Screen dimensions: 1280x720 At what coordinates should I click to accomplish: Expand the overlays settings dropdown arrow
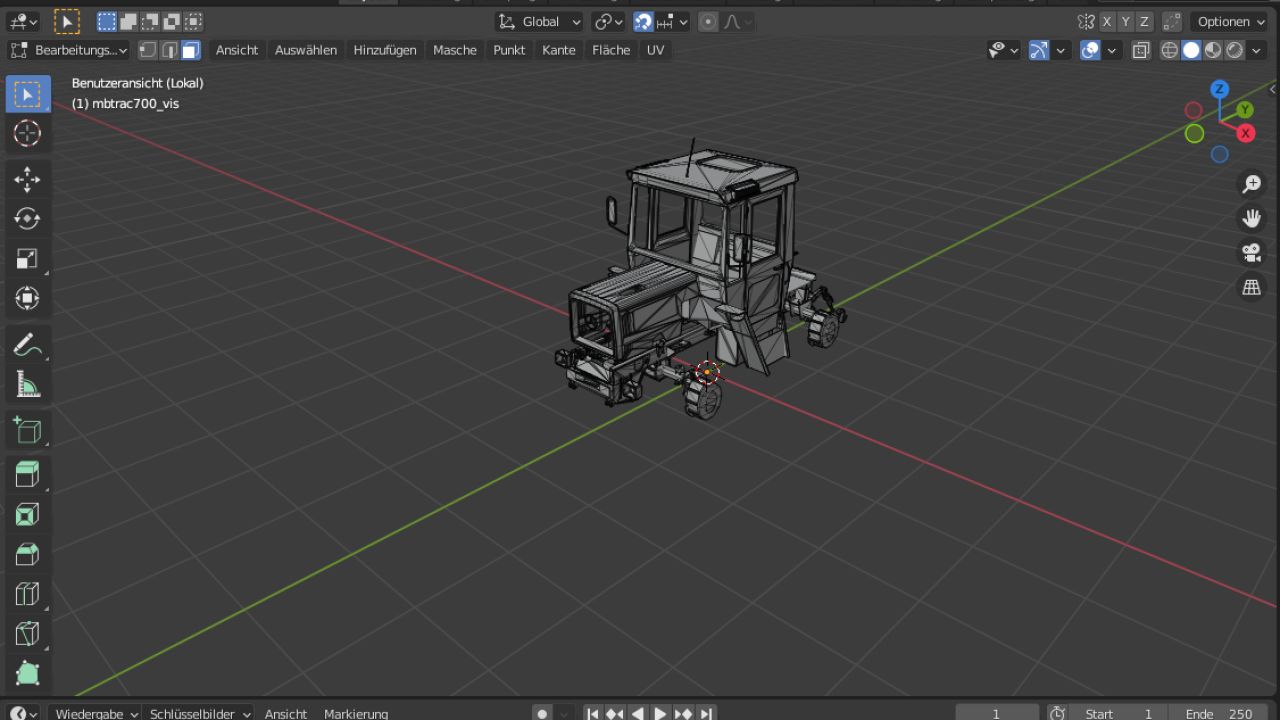pos(1112,50)
